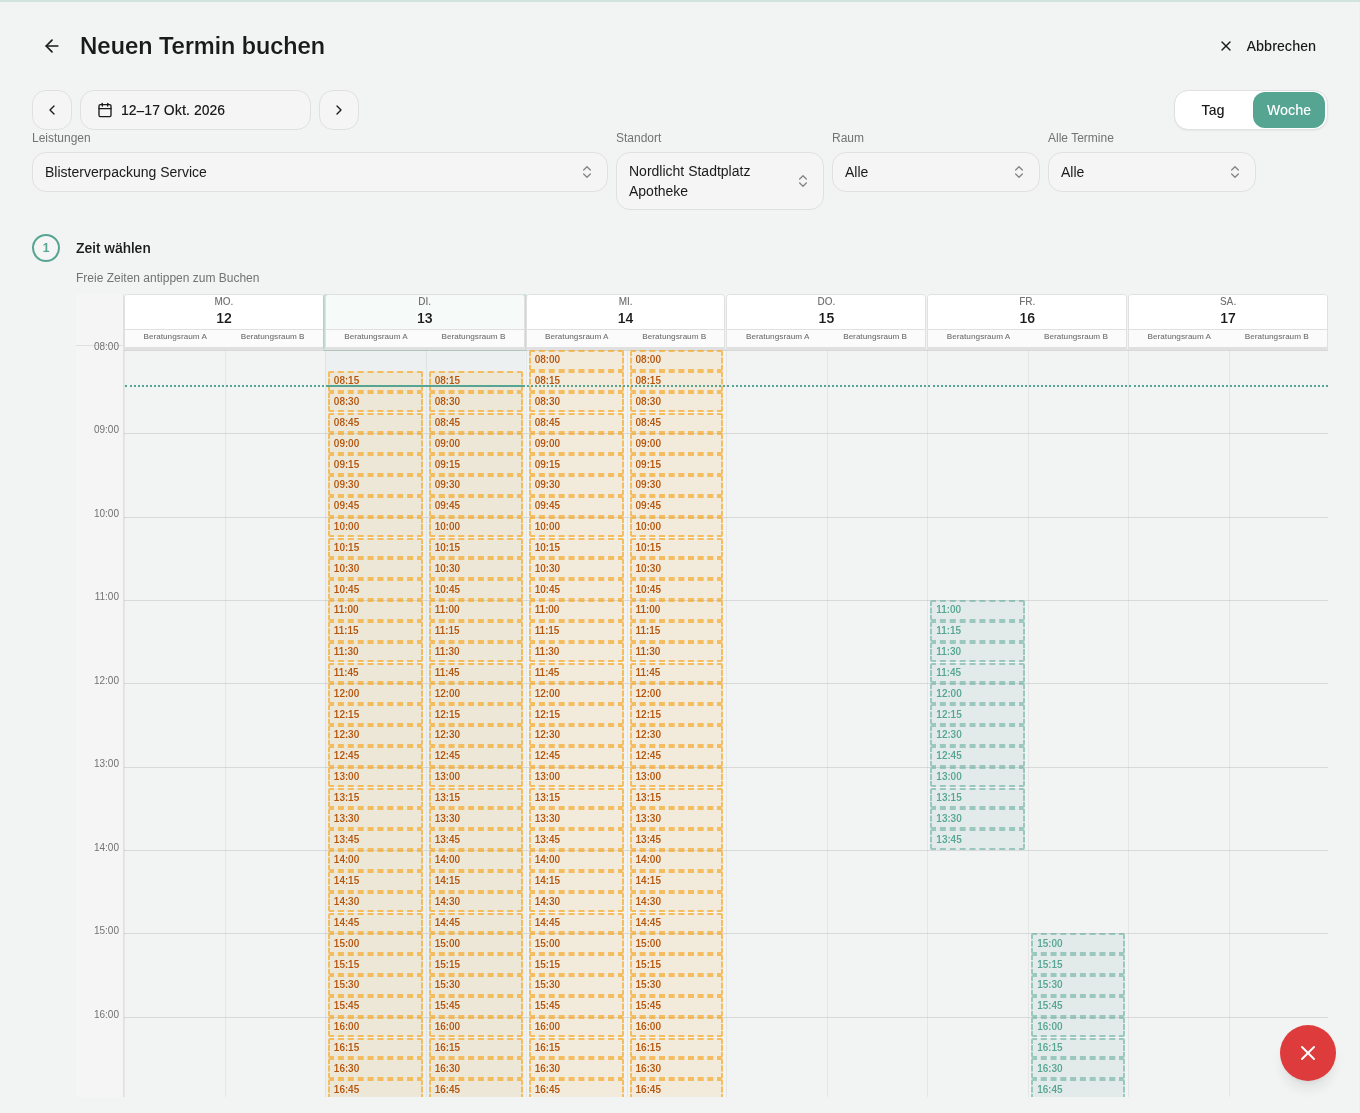Click the X icon next to Abbrechen
The width and height of the screenshot is (1360, 1113).
point(1226,46)
